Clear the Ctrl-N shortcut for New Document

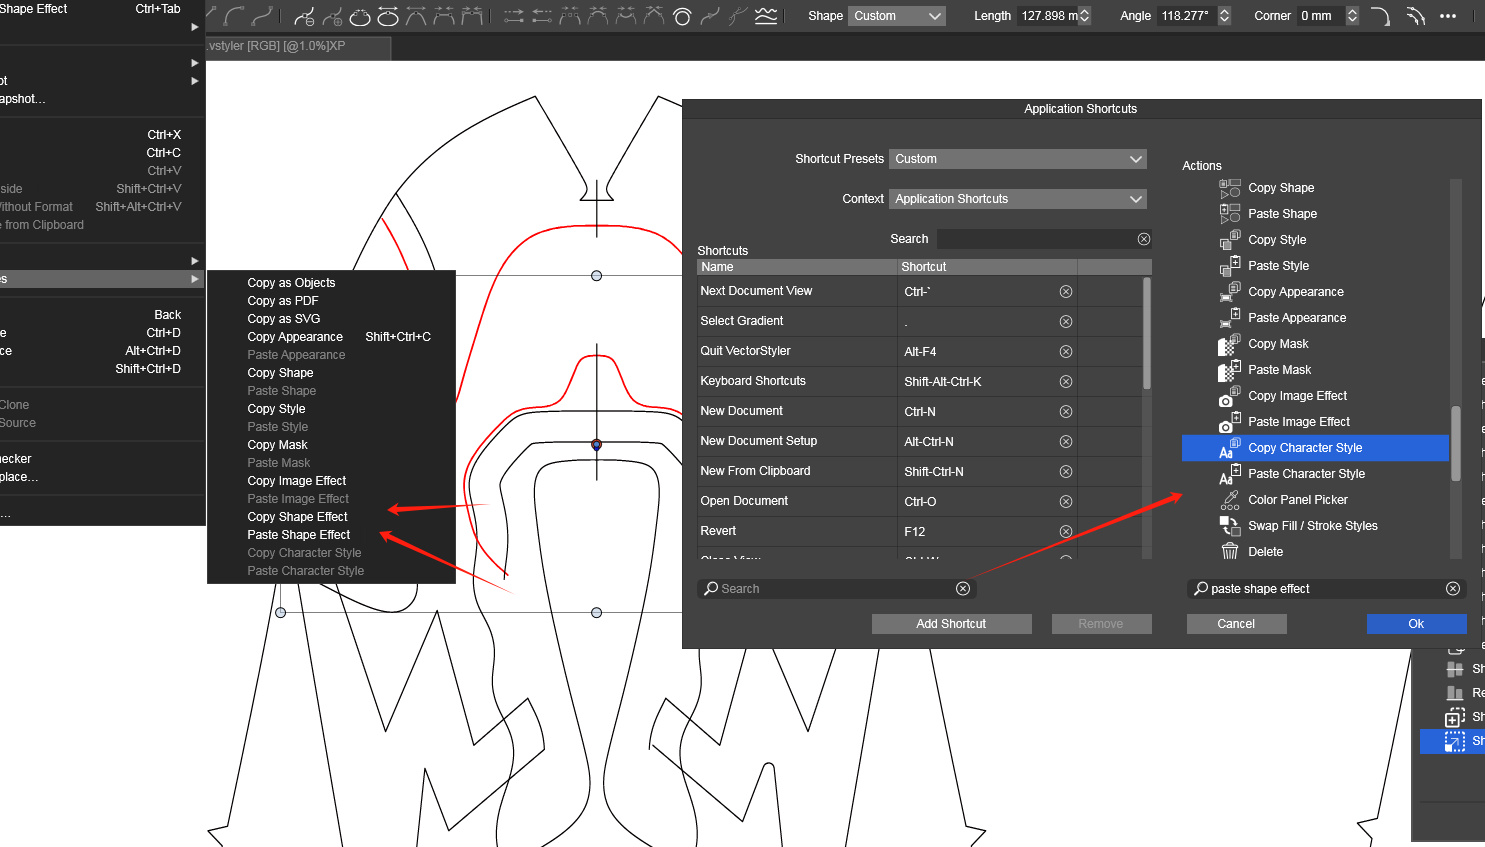click(1066, 412)
